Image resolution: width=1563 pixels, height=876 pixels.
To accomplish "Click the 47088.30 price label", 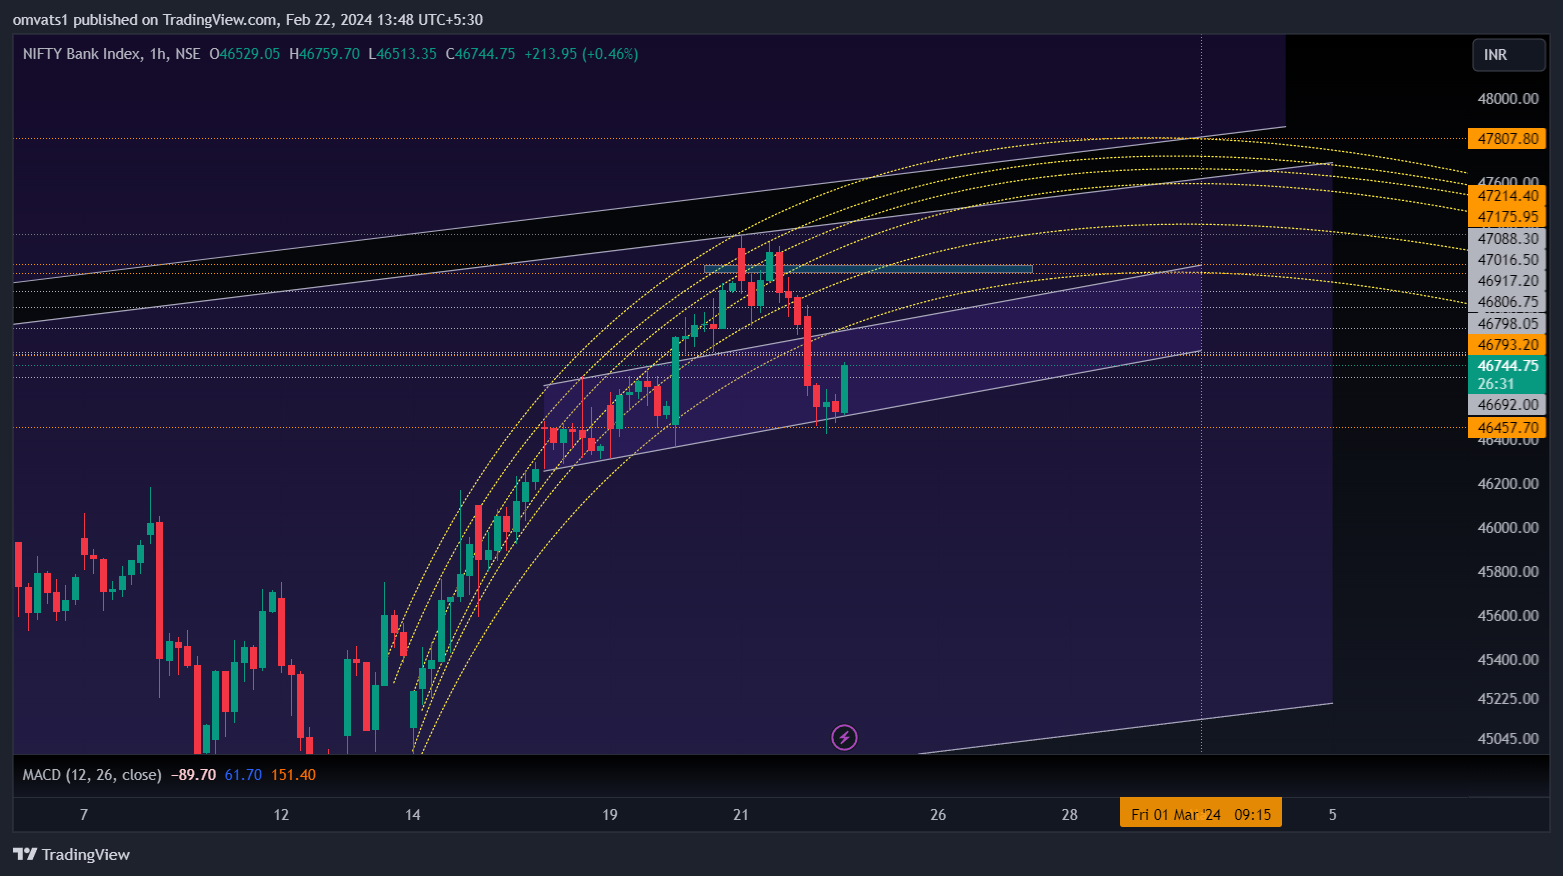I will point(1507,239).
